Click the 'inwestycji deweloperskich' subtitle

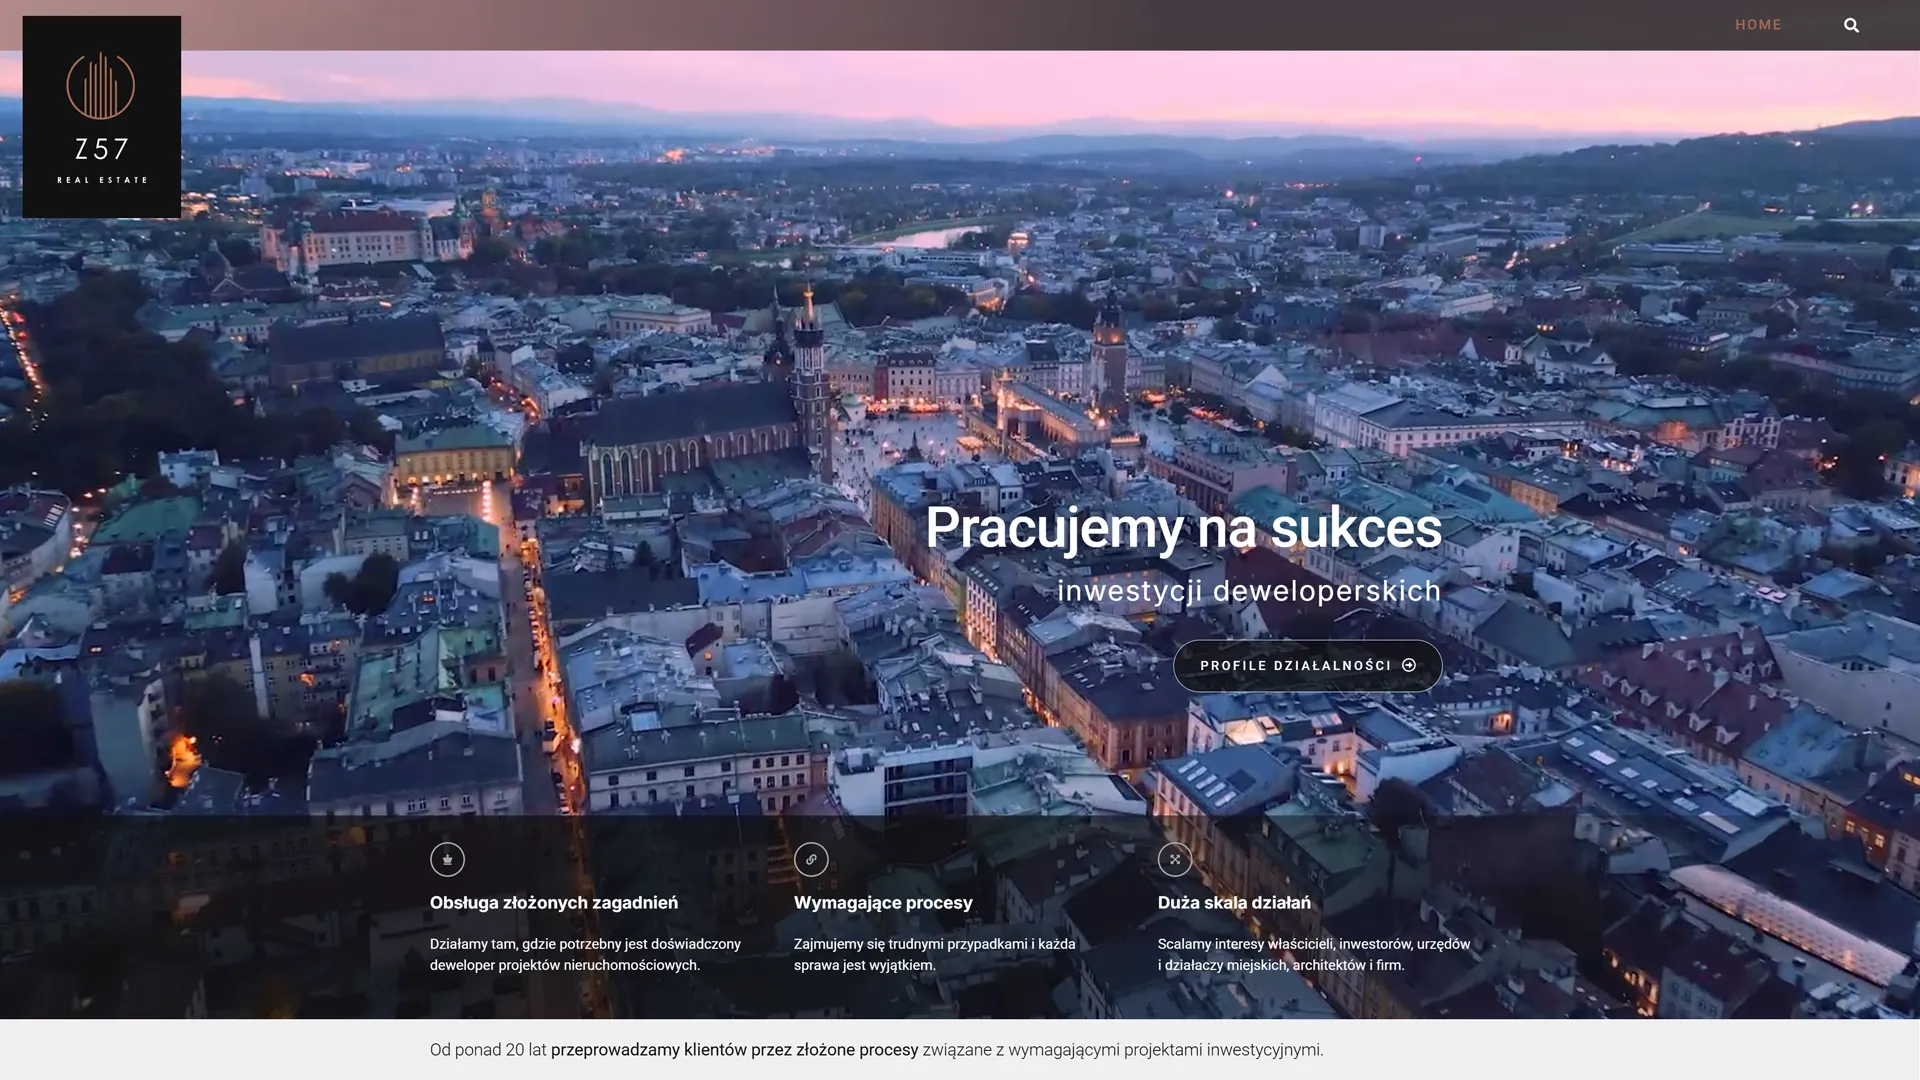pyautogui.click(x=1249, y=591)
